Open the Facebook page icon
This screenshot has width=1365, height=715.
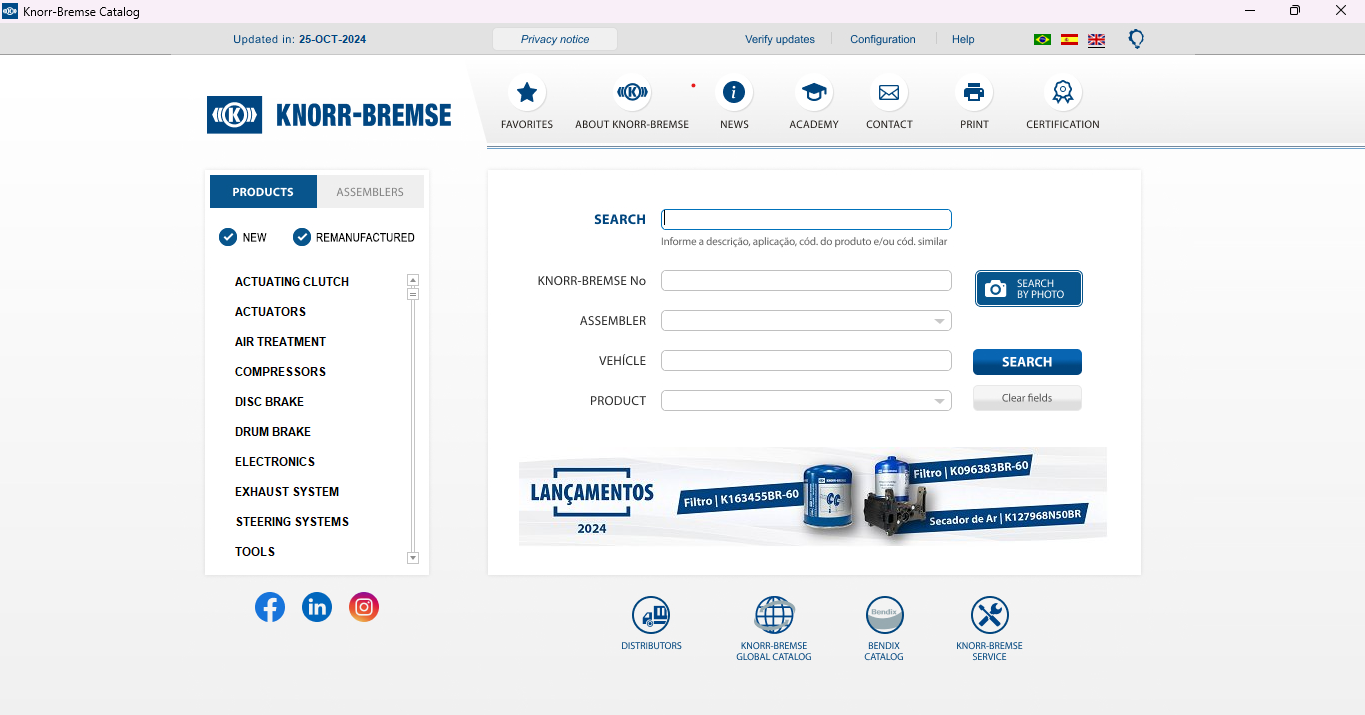270,607
